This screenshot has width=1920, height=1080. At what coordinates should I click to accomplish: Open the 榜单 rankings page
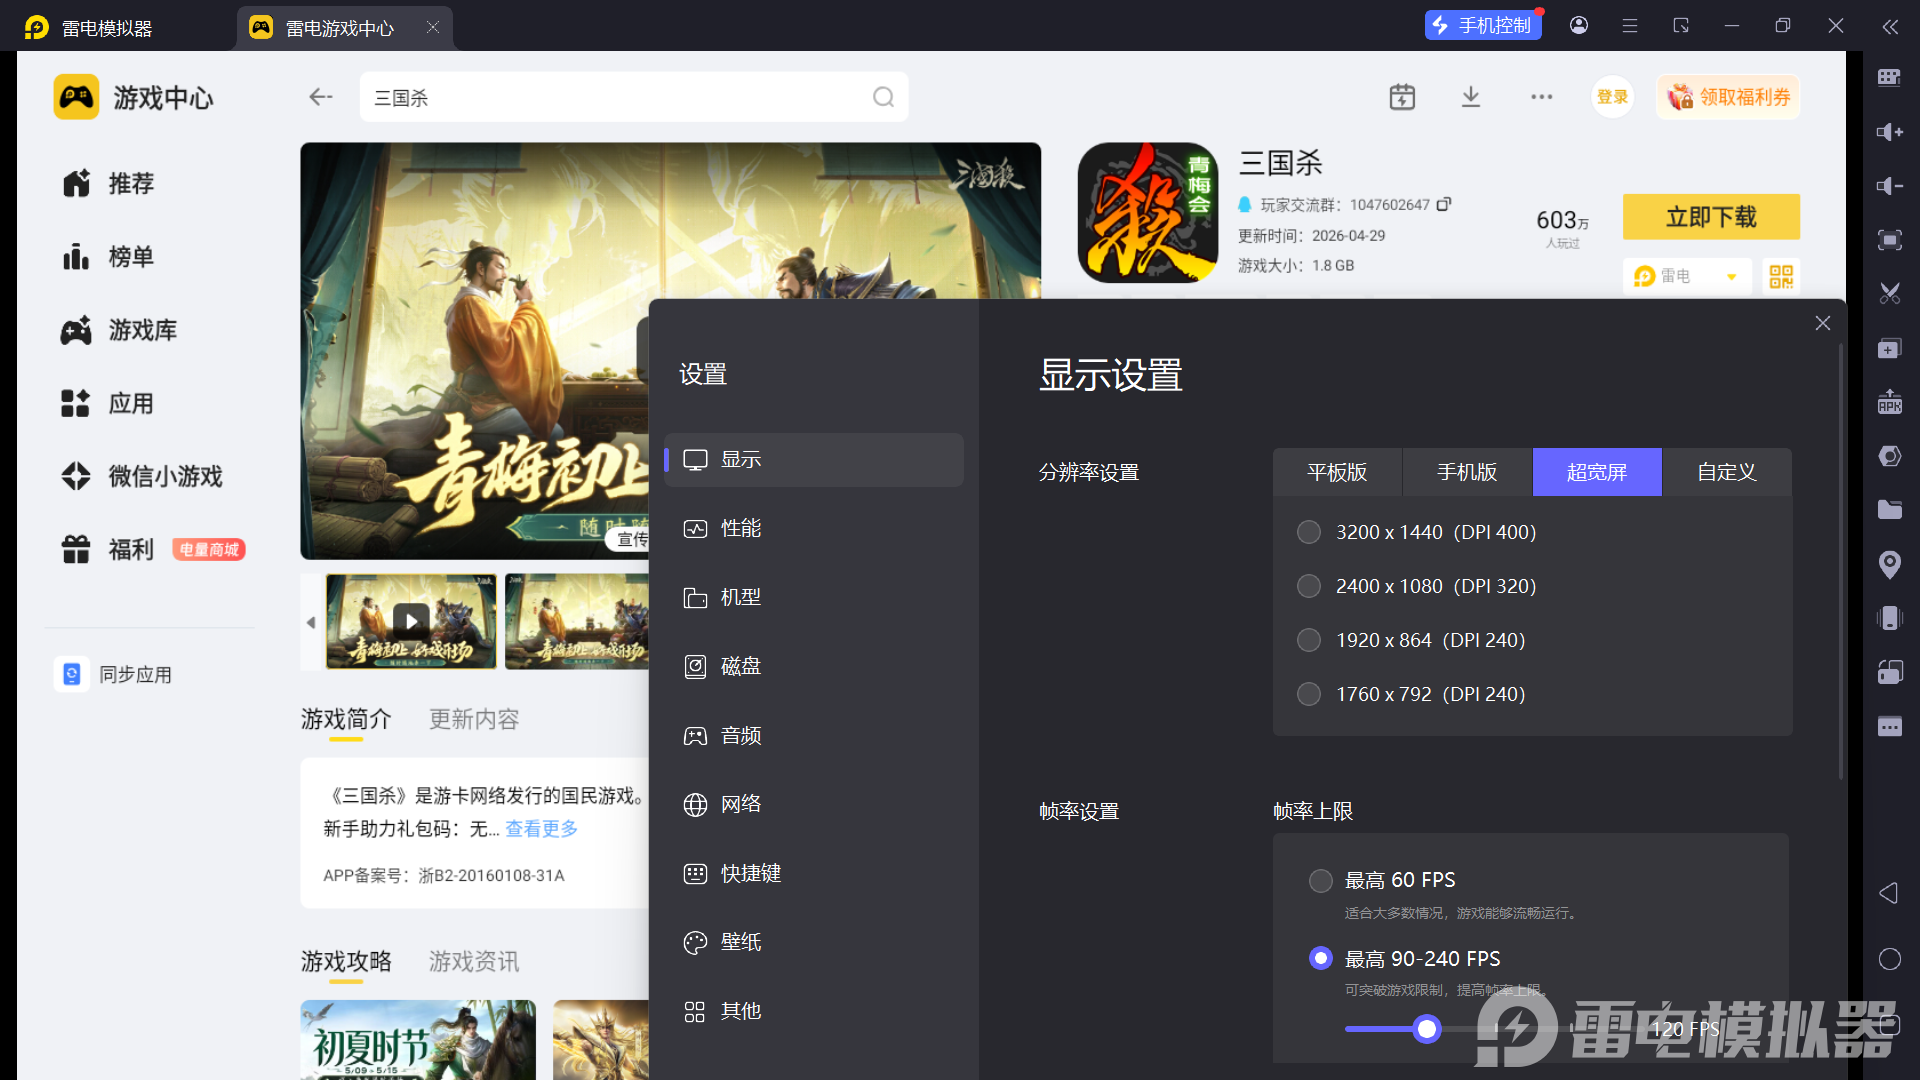108,257
